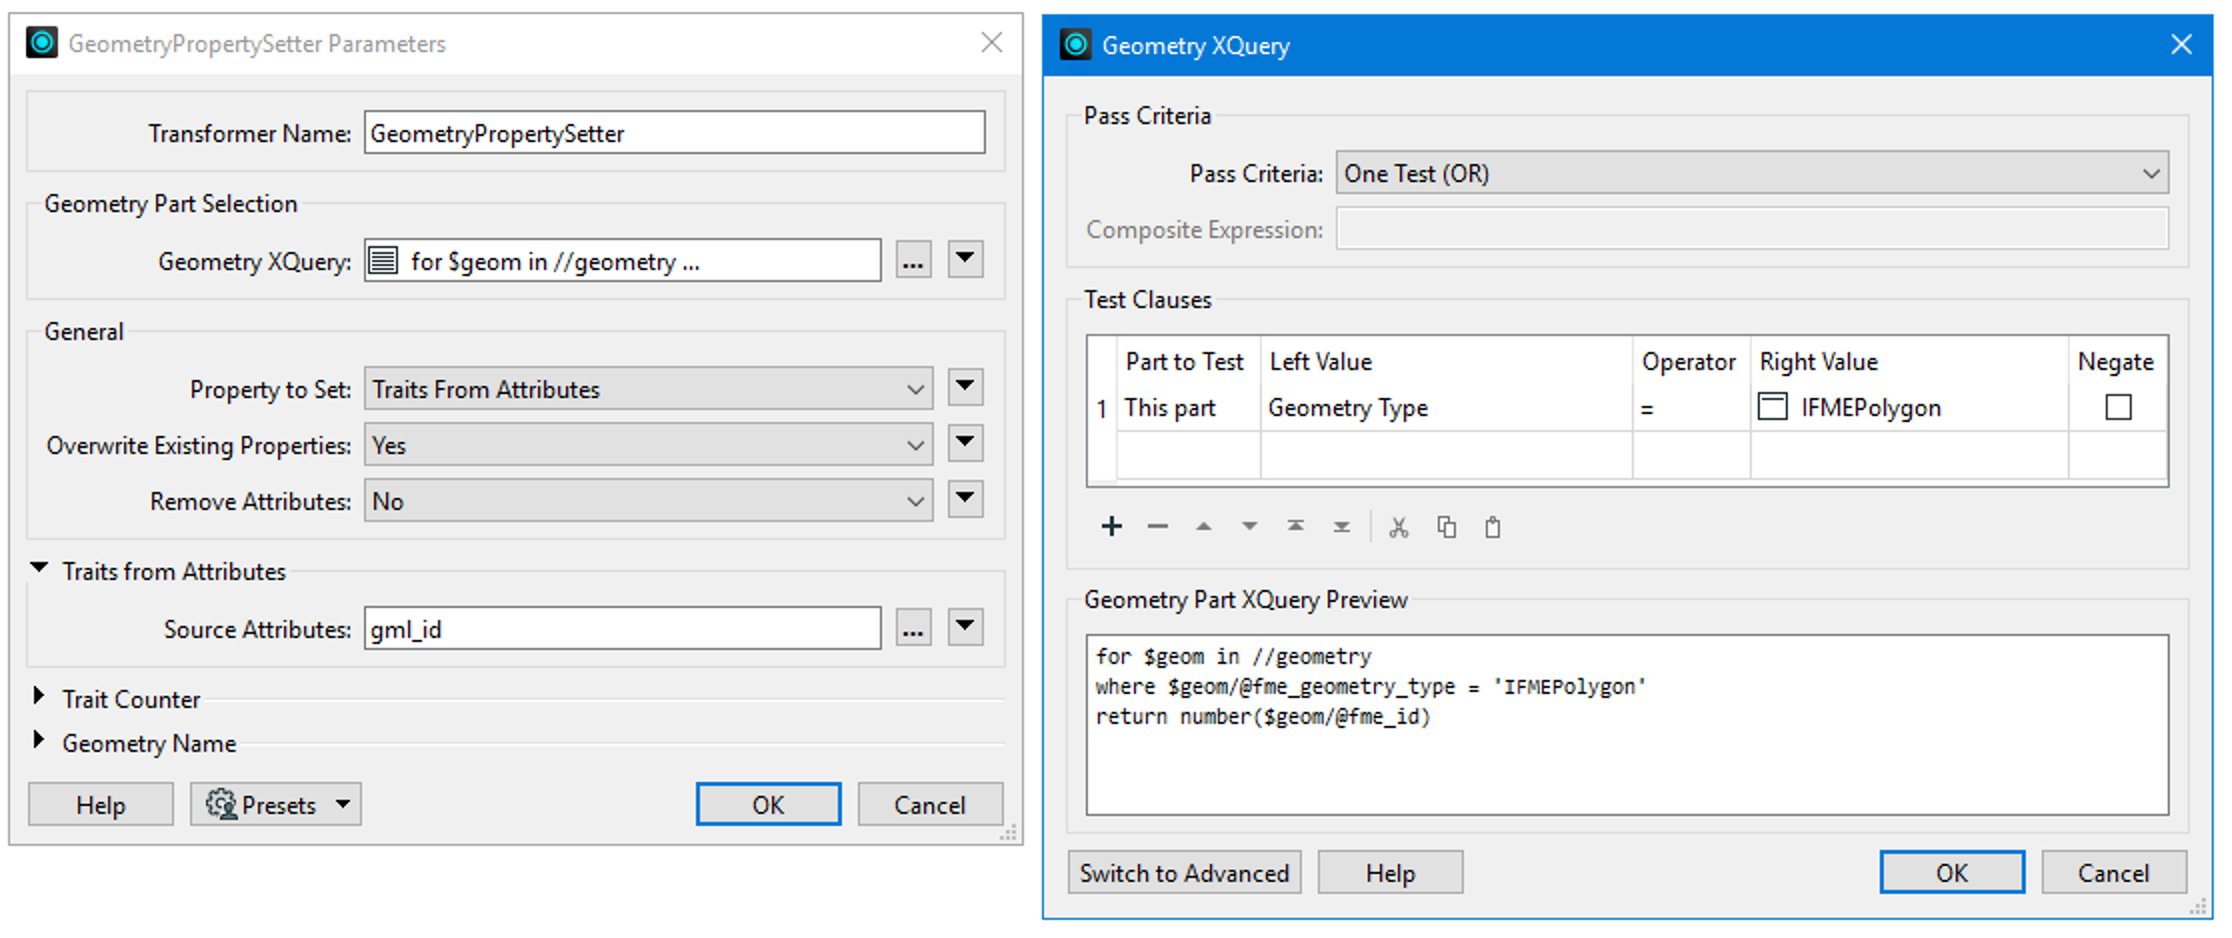Close the GeometryPropertySetter Parameters dialog
Viewport: 2232px width, 938px height.
coord(991,42)
